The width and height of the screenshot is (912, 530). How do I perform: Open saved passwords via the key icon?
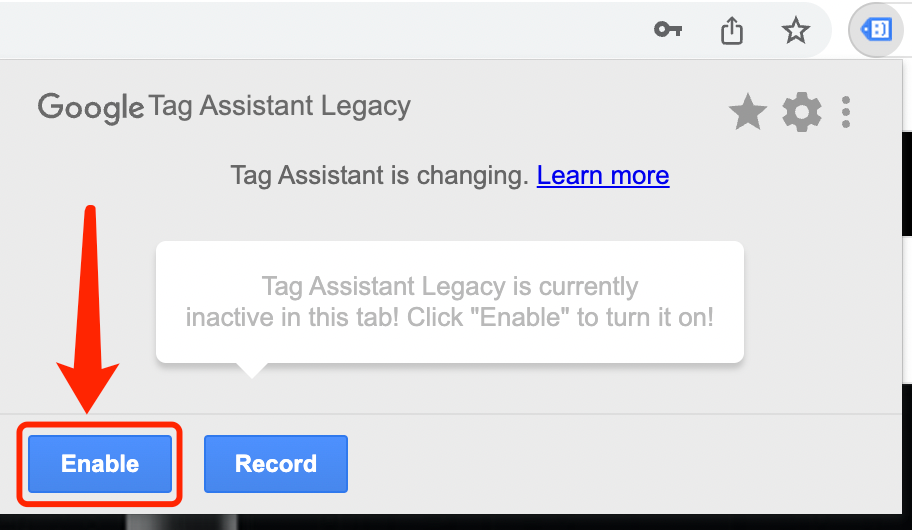668,29
